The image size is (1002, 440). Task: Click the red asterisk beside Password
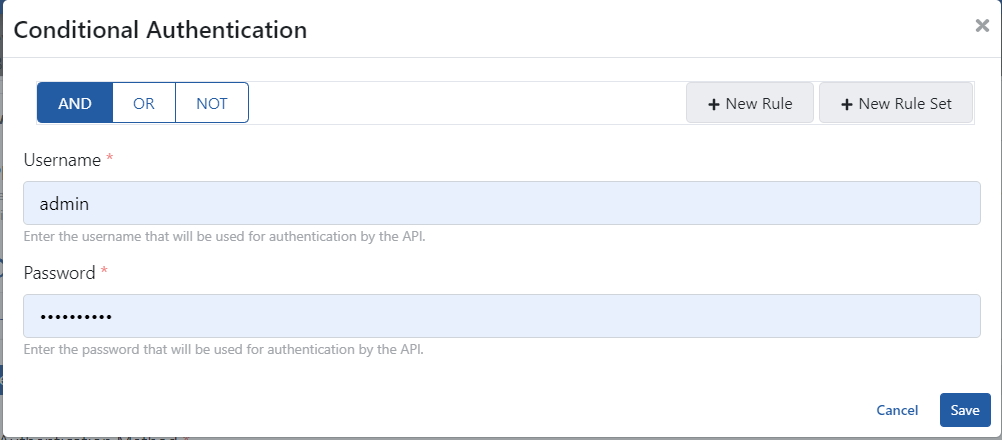pos(104,272)
